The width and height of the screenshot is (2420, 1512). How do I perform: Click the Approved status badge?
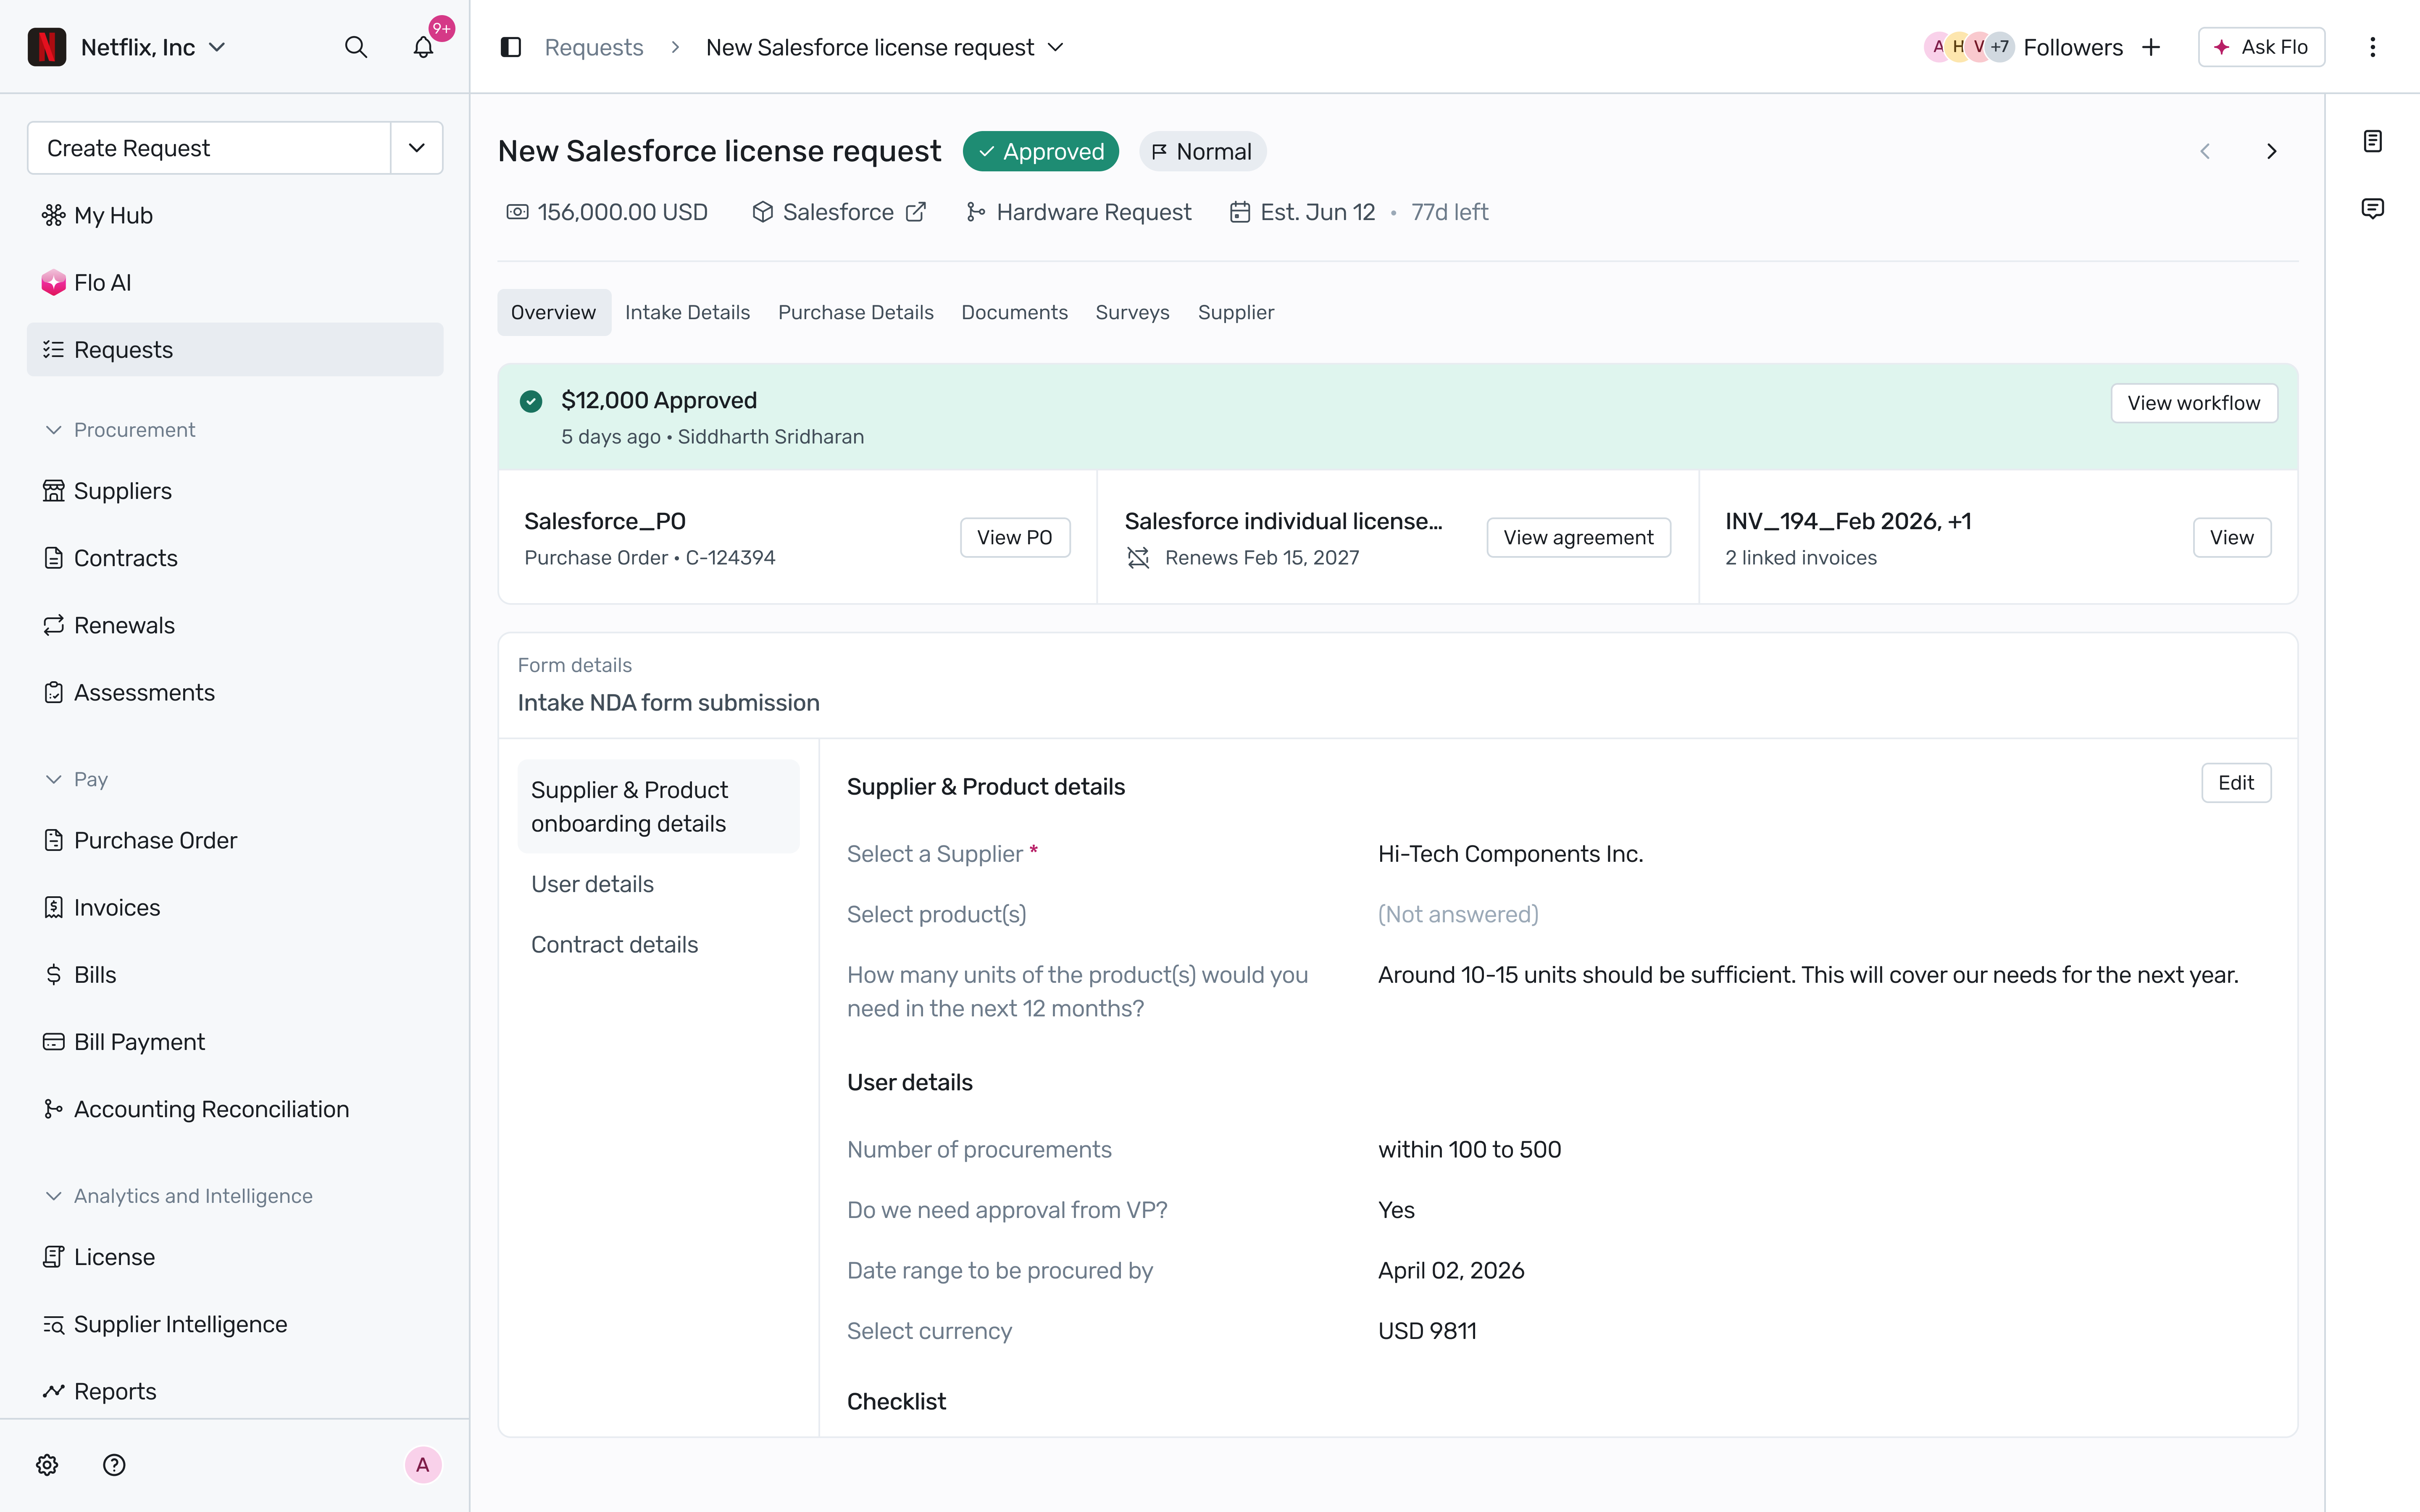(x=1041, y=151)
